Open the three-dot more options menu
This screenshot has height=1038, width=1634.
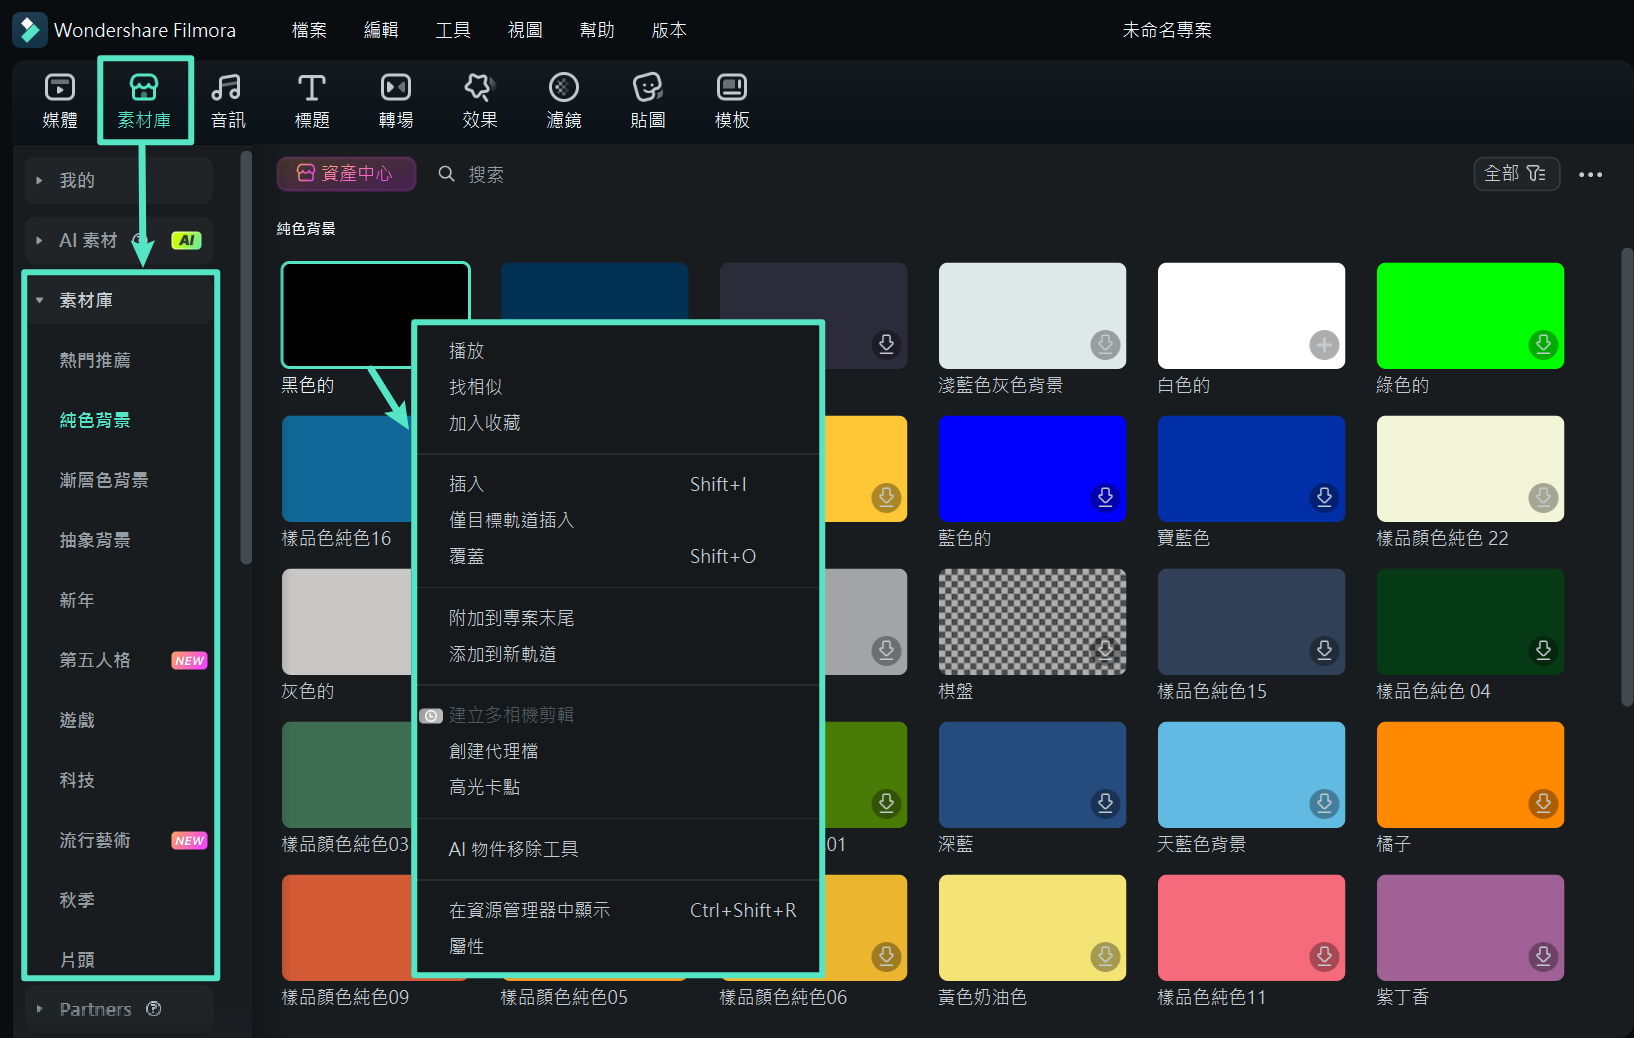point(1590,174)
